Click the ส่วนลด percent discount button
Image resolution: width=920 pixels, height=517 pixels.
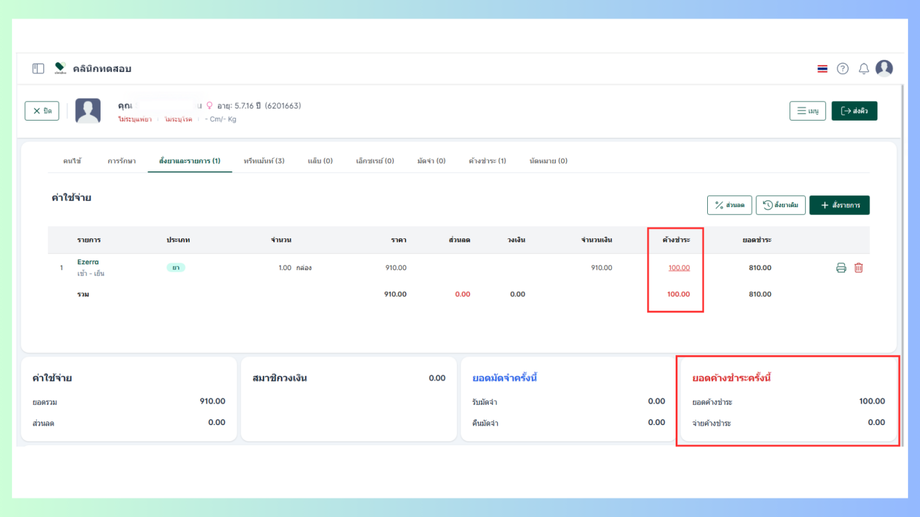tap(729, 205)
